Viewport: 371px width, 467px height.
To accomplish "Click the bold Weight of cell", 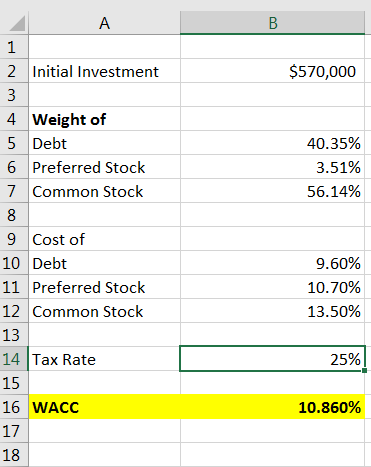I will (104, 119).
